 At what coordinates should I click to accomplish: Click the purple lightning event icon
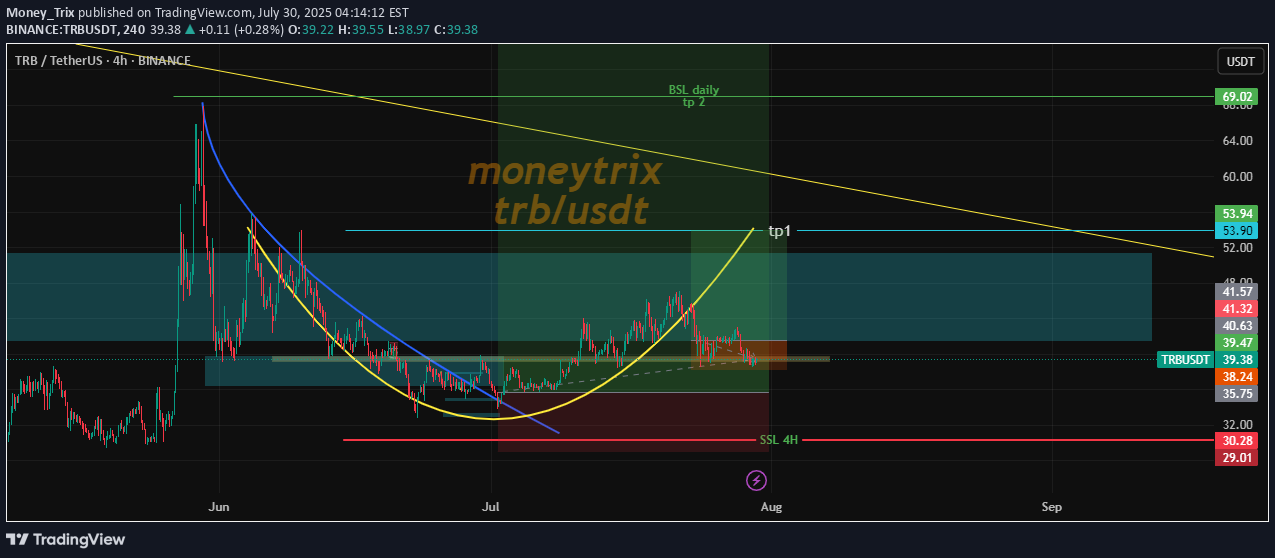point(757,481)
